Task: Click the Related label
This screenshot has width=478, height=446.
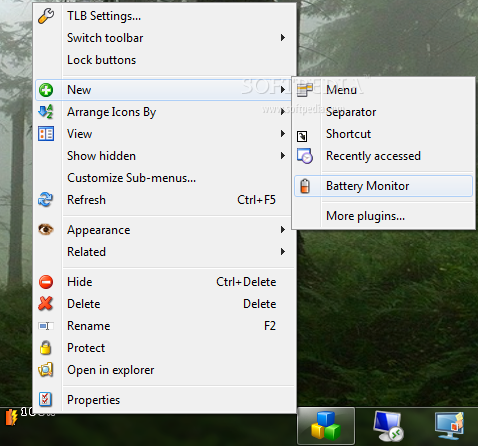Action: tap(86, 252)
